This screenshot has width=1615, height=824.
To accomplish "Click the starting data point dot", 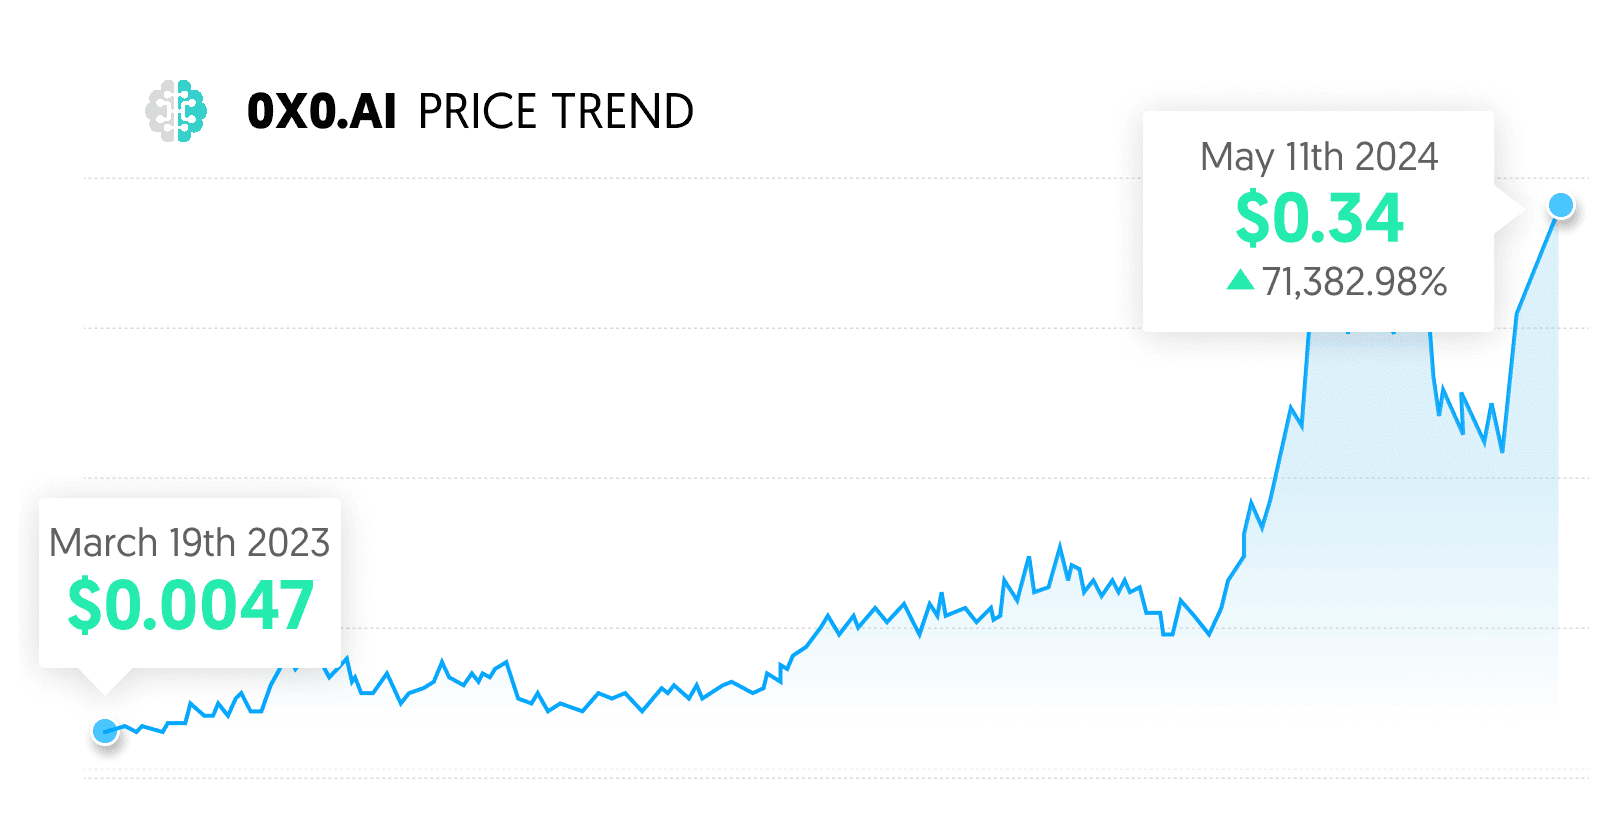I will pyautogui.click(x=104, y=732).
